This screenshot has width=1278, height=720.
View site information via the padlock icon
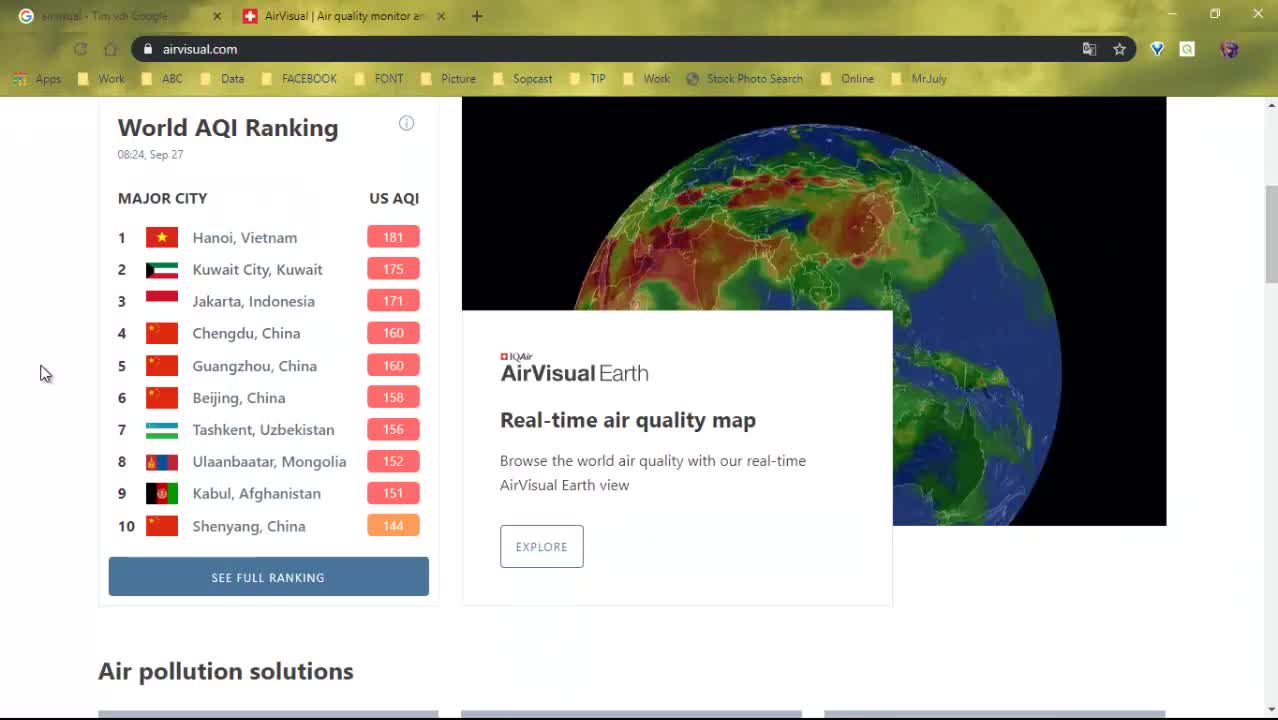coord(148,49)
